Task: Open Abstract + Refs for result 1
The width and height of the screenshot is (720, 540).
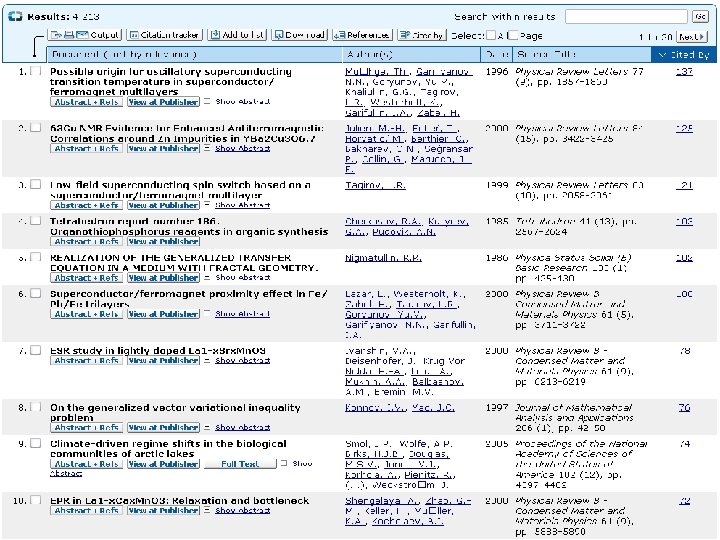Action: pos(86,102)
